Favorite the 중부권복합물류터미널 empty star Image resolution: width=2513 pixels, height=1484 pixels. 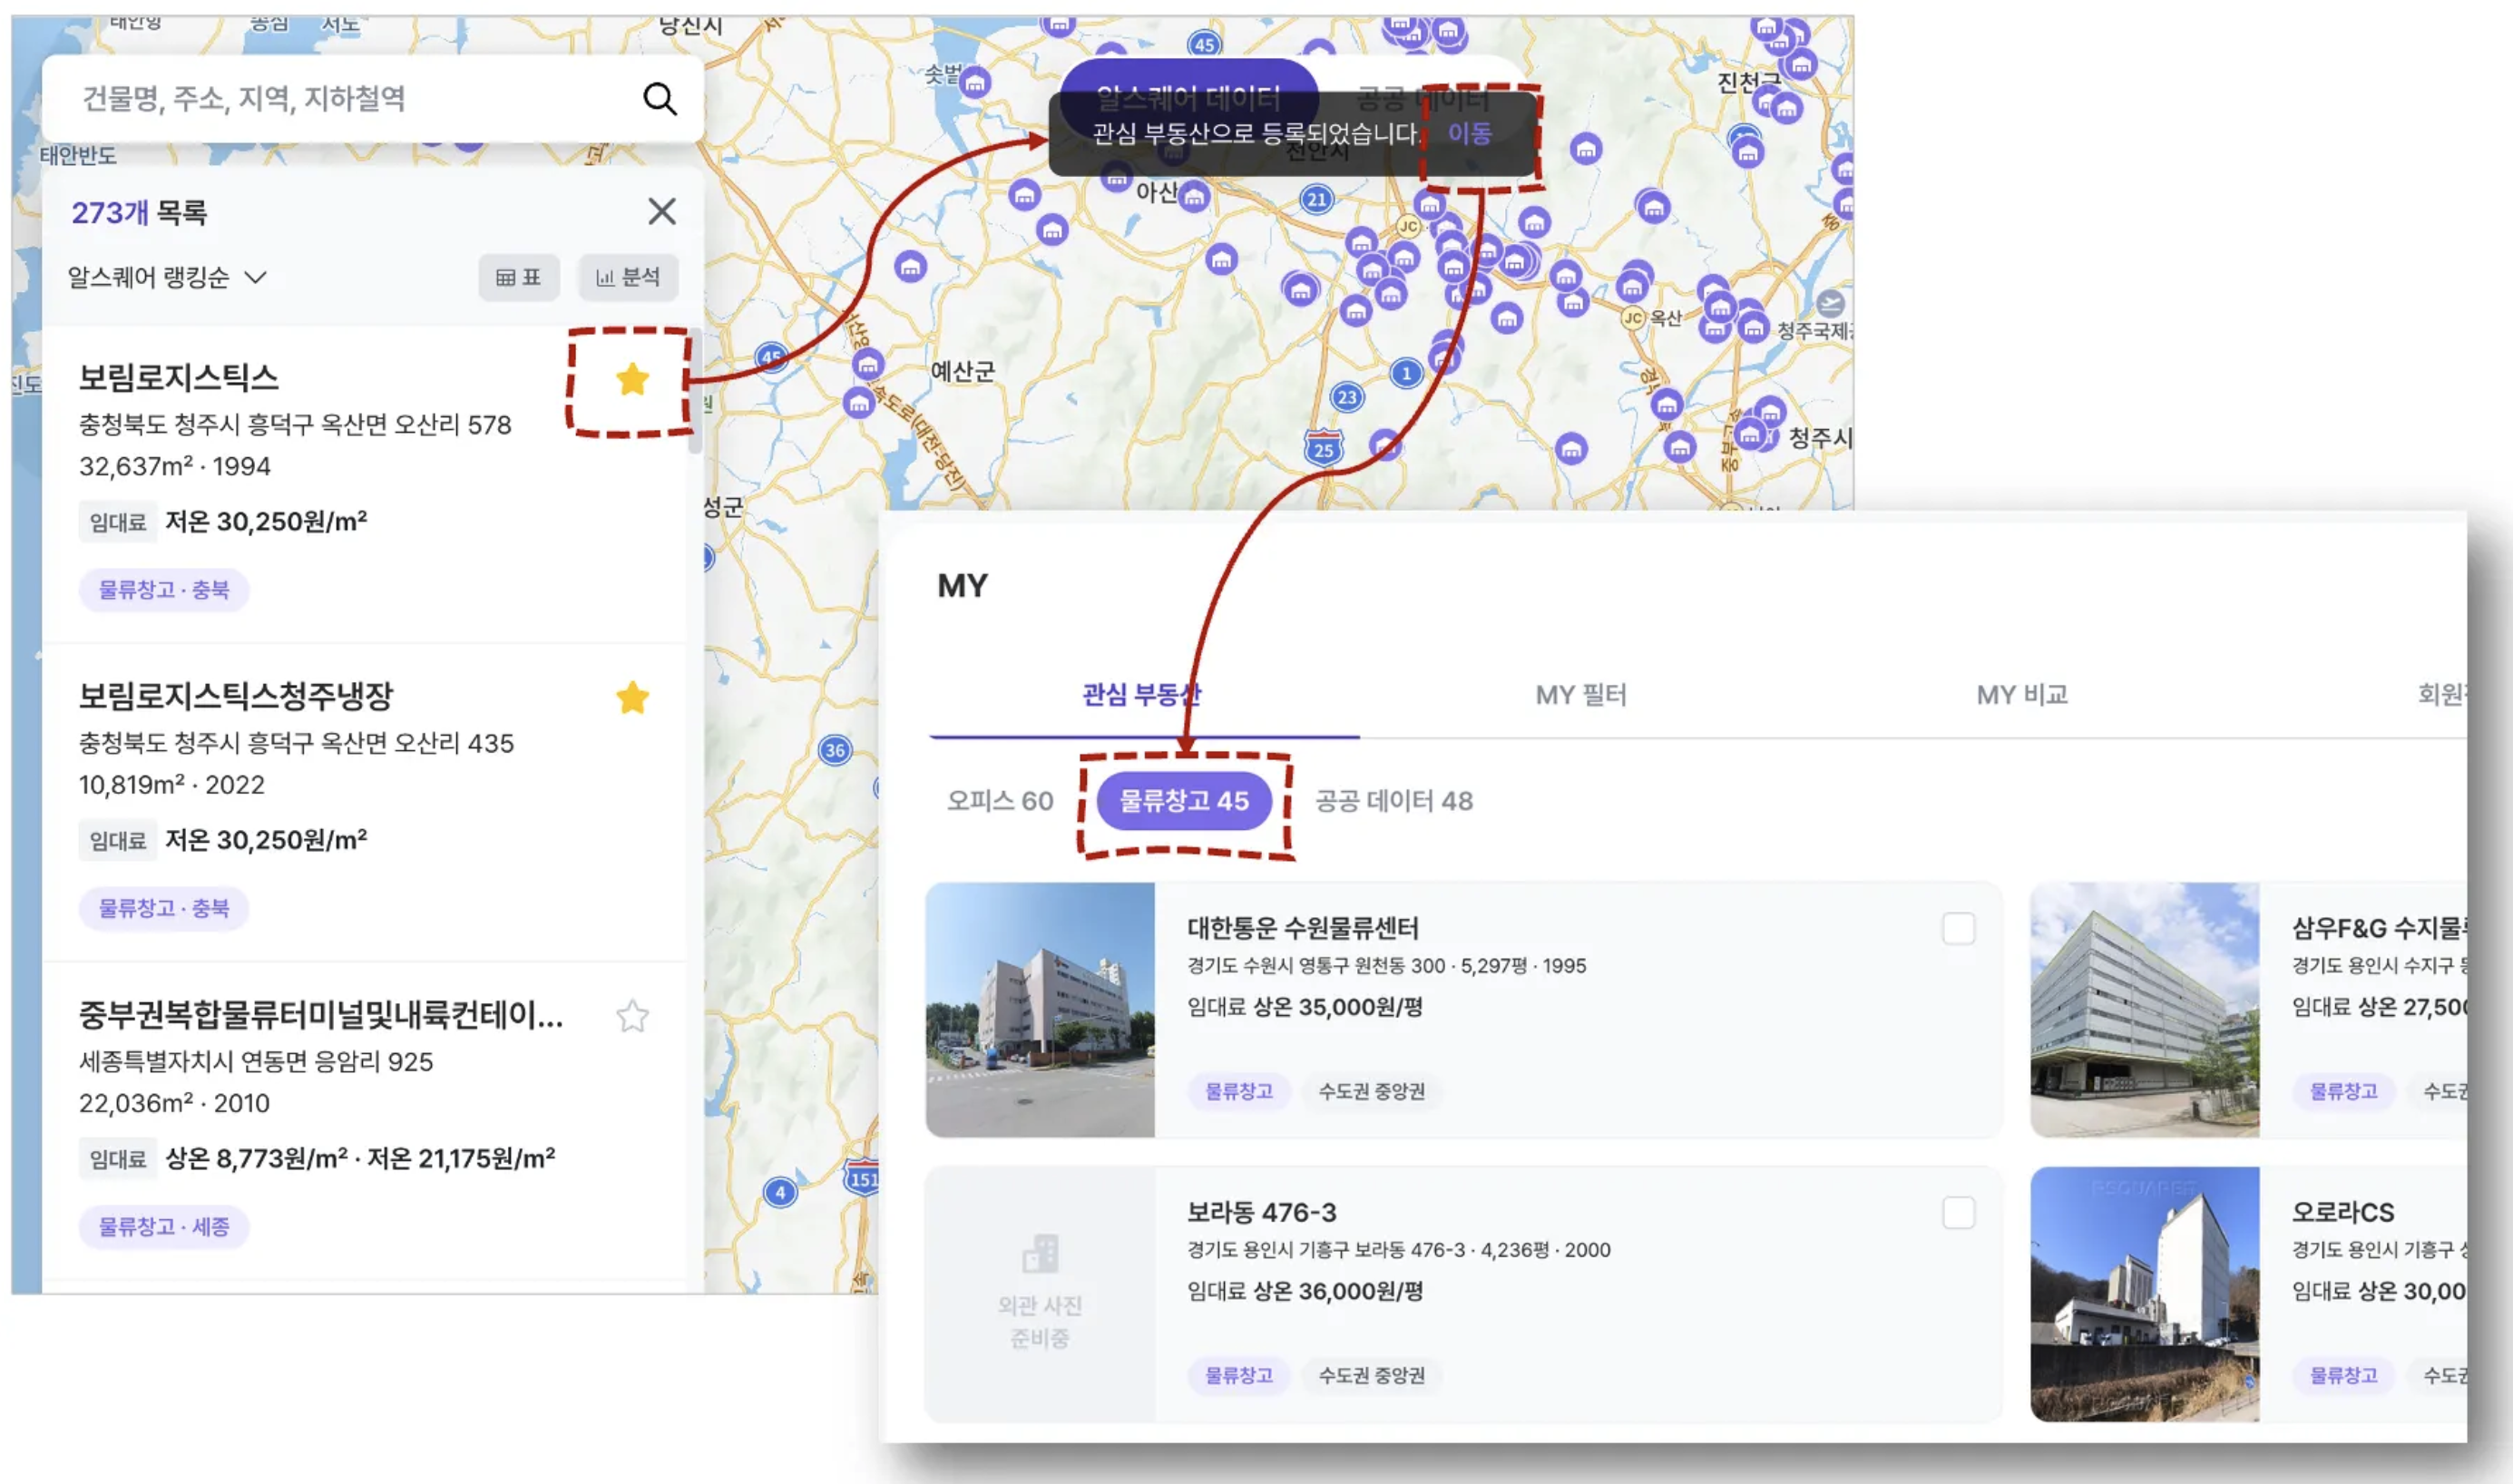click(632, 1016)
